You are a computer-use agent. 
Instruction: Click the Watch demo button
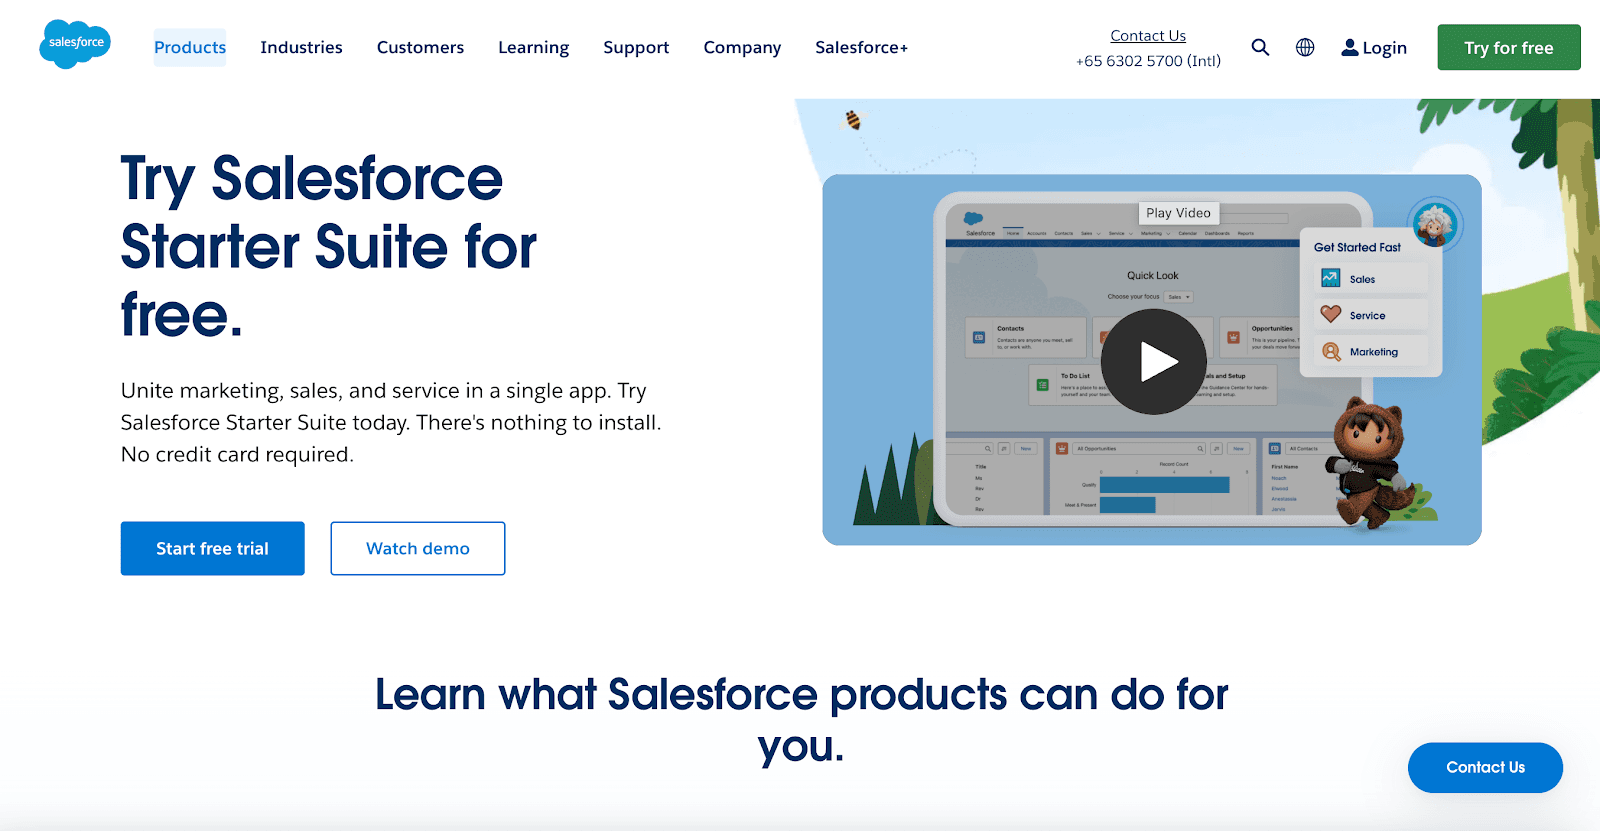pyautogui.click(x=418, y=548)
